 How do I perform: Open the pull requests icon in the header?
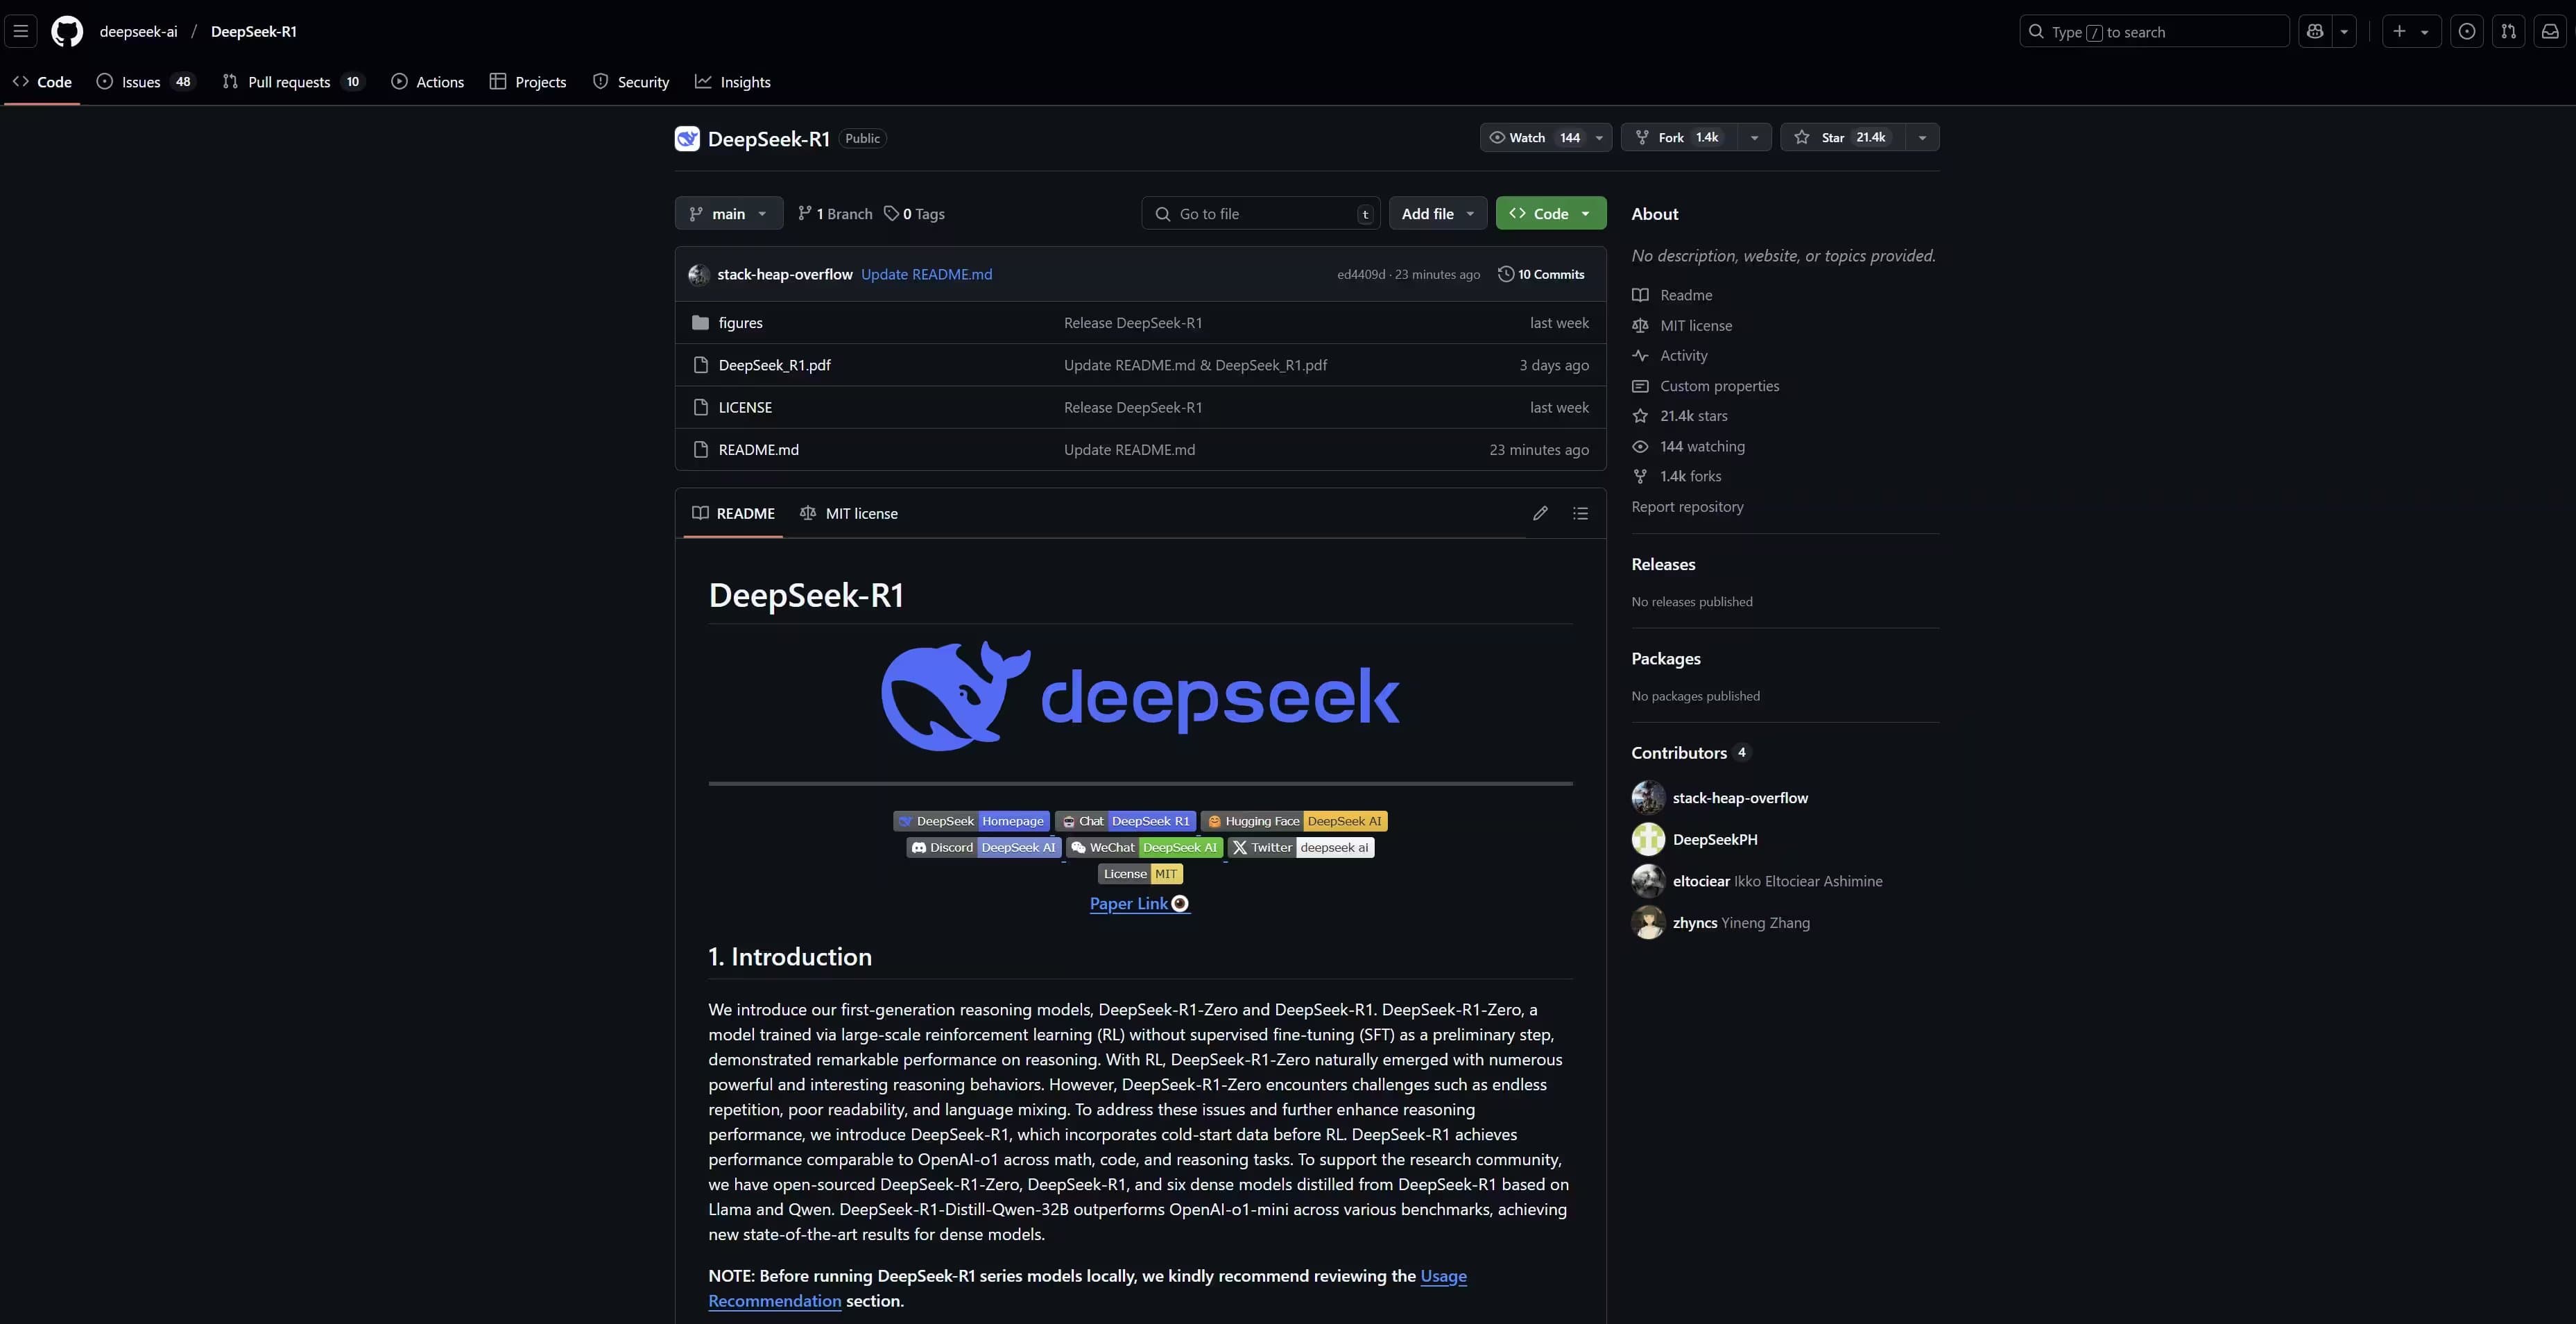coord(2508,31)
